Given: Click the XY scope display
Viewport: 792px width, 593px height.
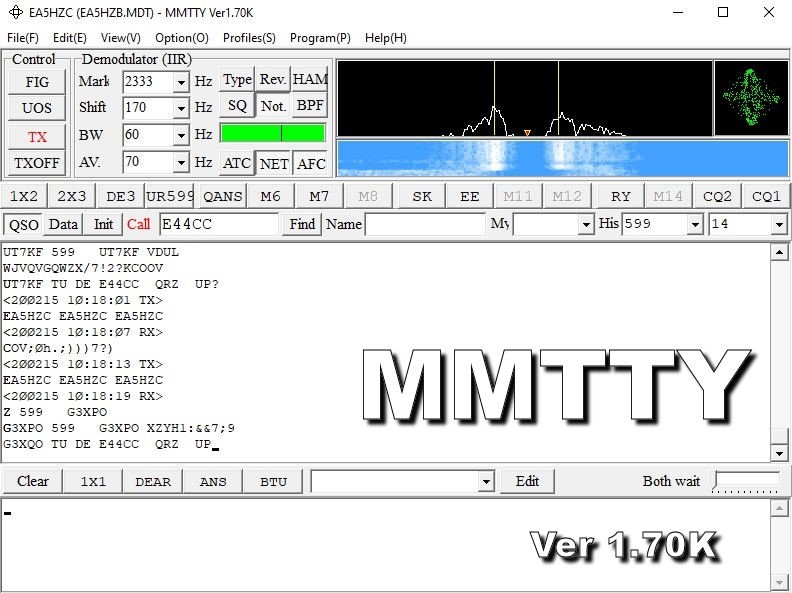Looking at the screenshot, I should tap(751, 98).
